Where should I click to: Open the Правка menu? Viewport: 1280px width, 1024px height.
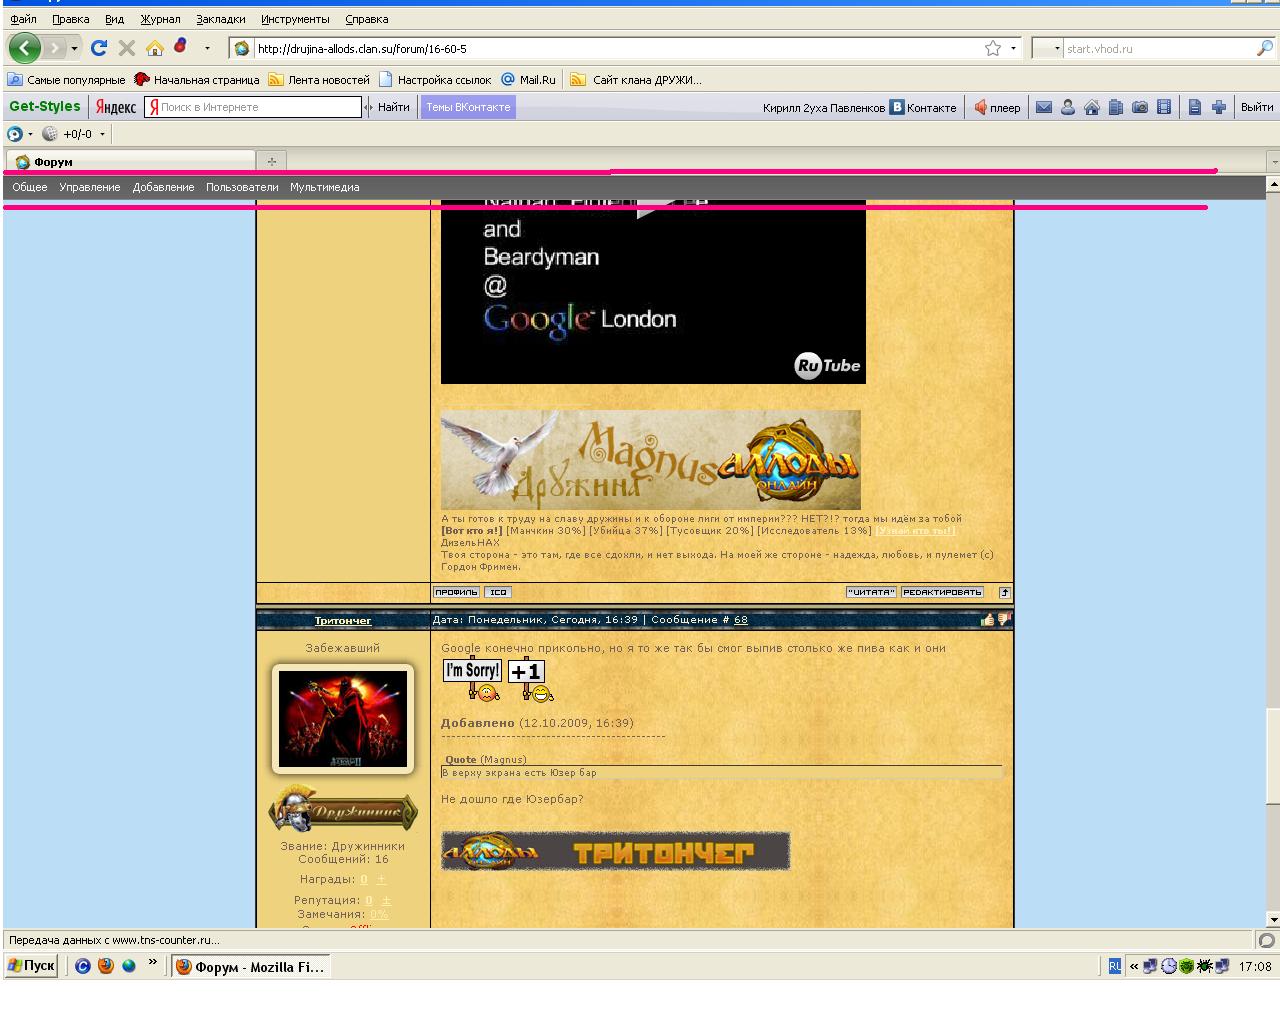pos(70,19)
